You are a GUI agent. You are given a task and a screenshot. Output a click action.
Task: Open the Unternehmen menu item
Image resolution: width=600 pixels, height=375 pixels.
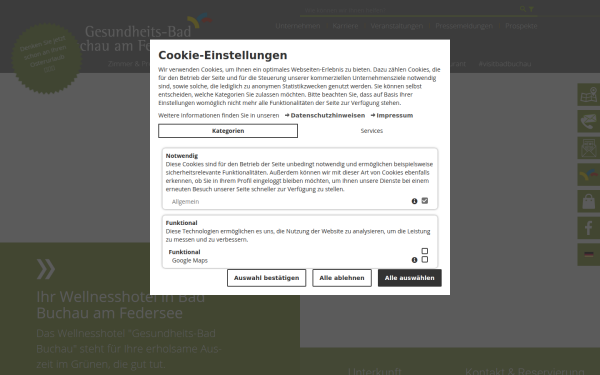pyautogui.click(x=298, y=26)
